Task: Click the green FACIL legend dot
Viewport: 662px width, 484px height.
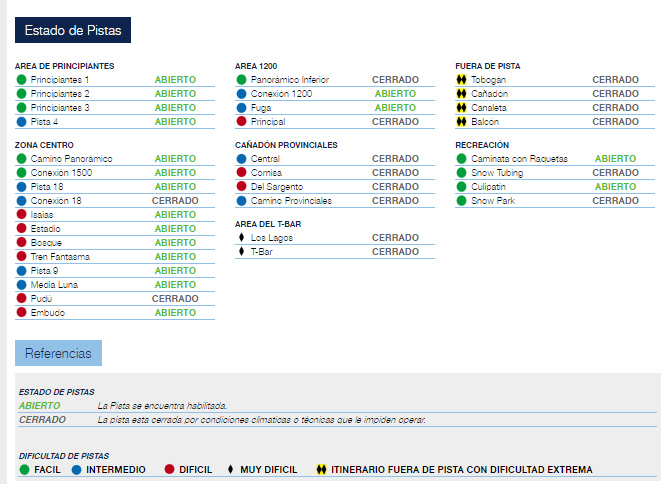Action: tap(24, 469)
